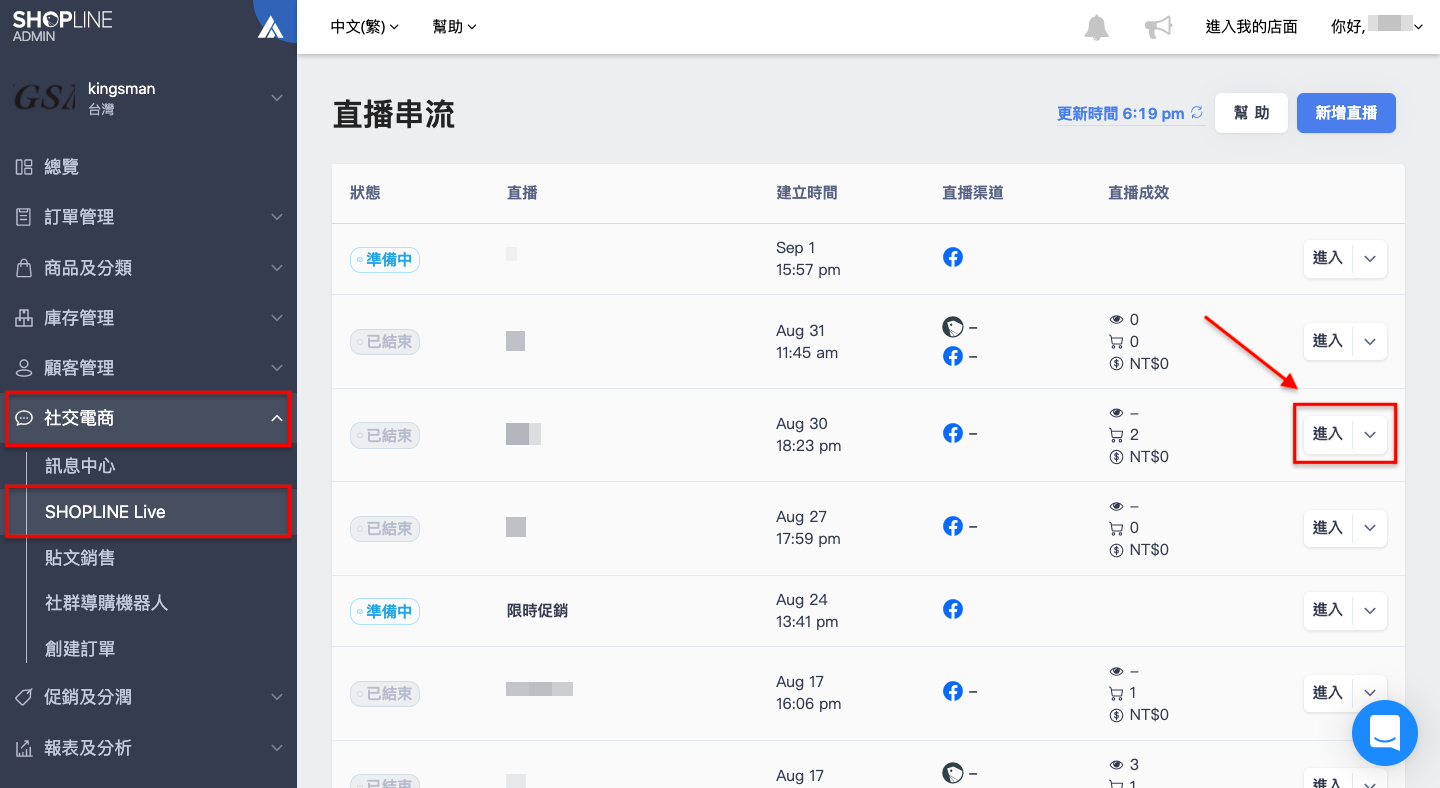Click the Facebook icon in Aug 31 row
The height and width of the screenshot is (788, 1440).
[953, 356]
